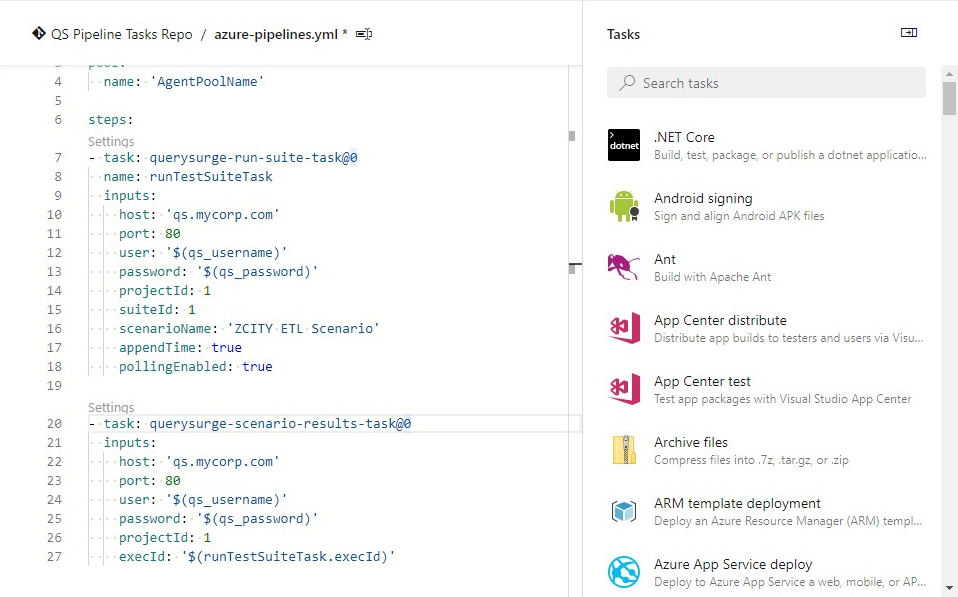Open Settings above querysurge-scenario-results-task
The image size is (958, 597).
point(111,407)
